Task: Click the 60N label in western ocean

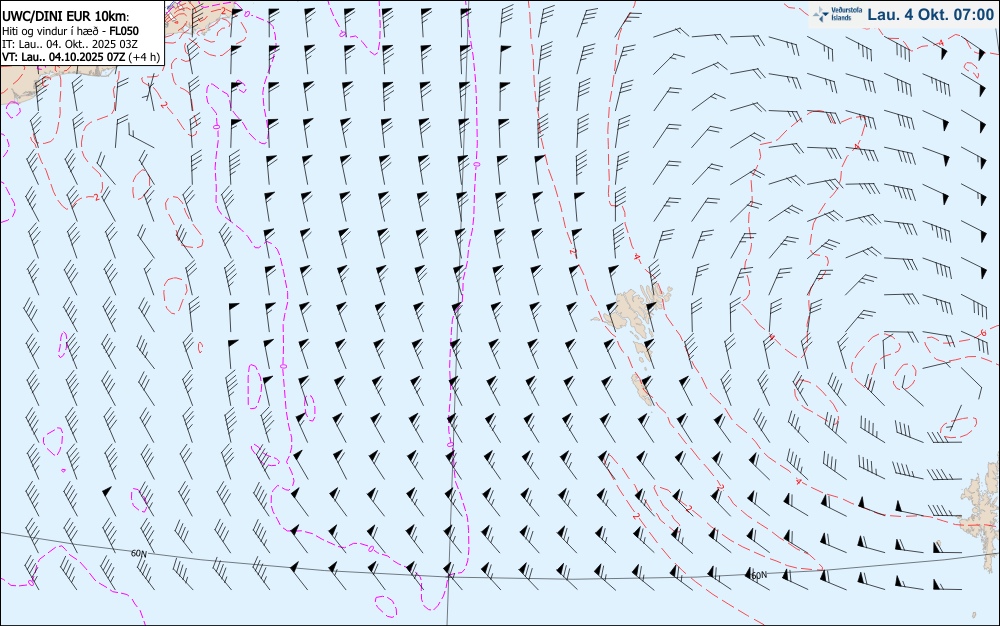Action: 139,553
